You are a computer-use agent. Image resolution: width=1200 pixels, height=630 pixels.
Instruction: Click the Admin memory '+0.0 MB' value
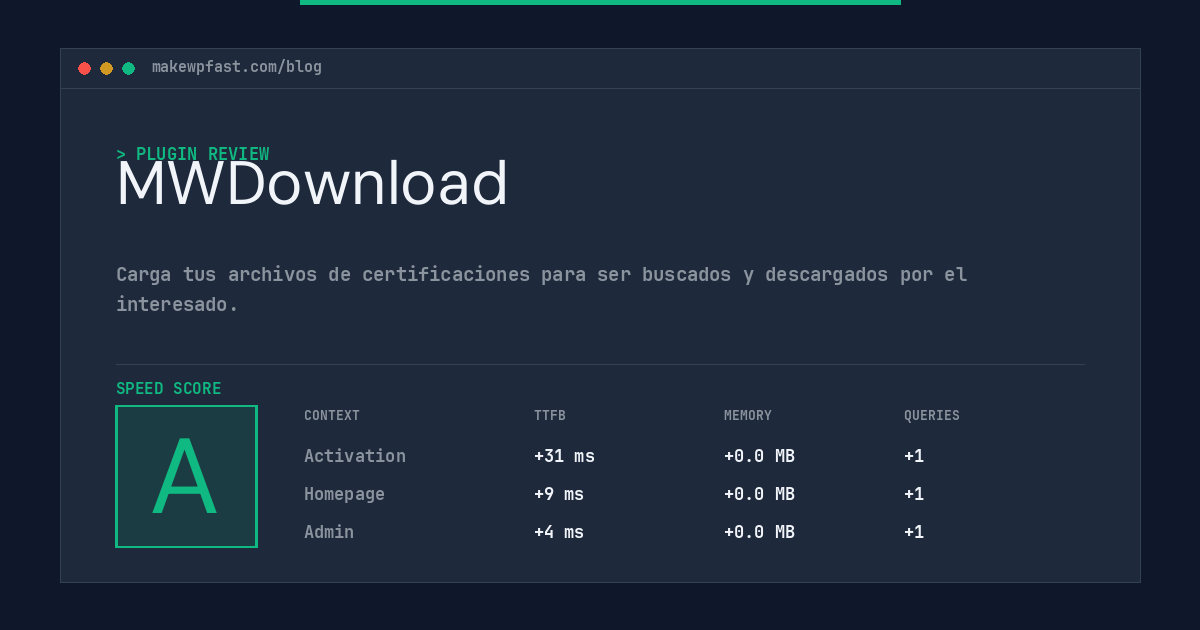759,532
